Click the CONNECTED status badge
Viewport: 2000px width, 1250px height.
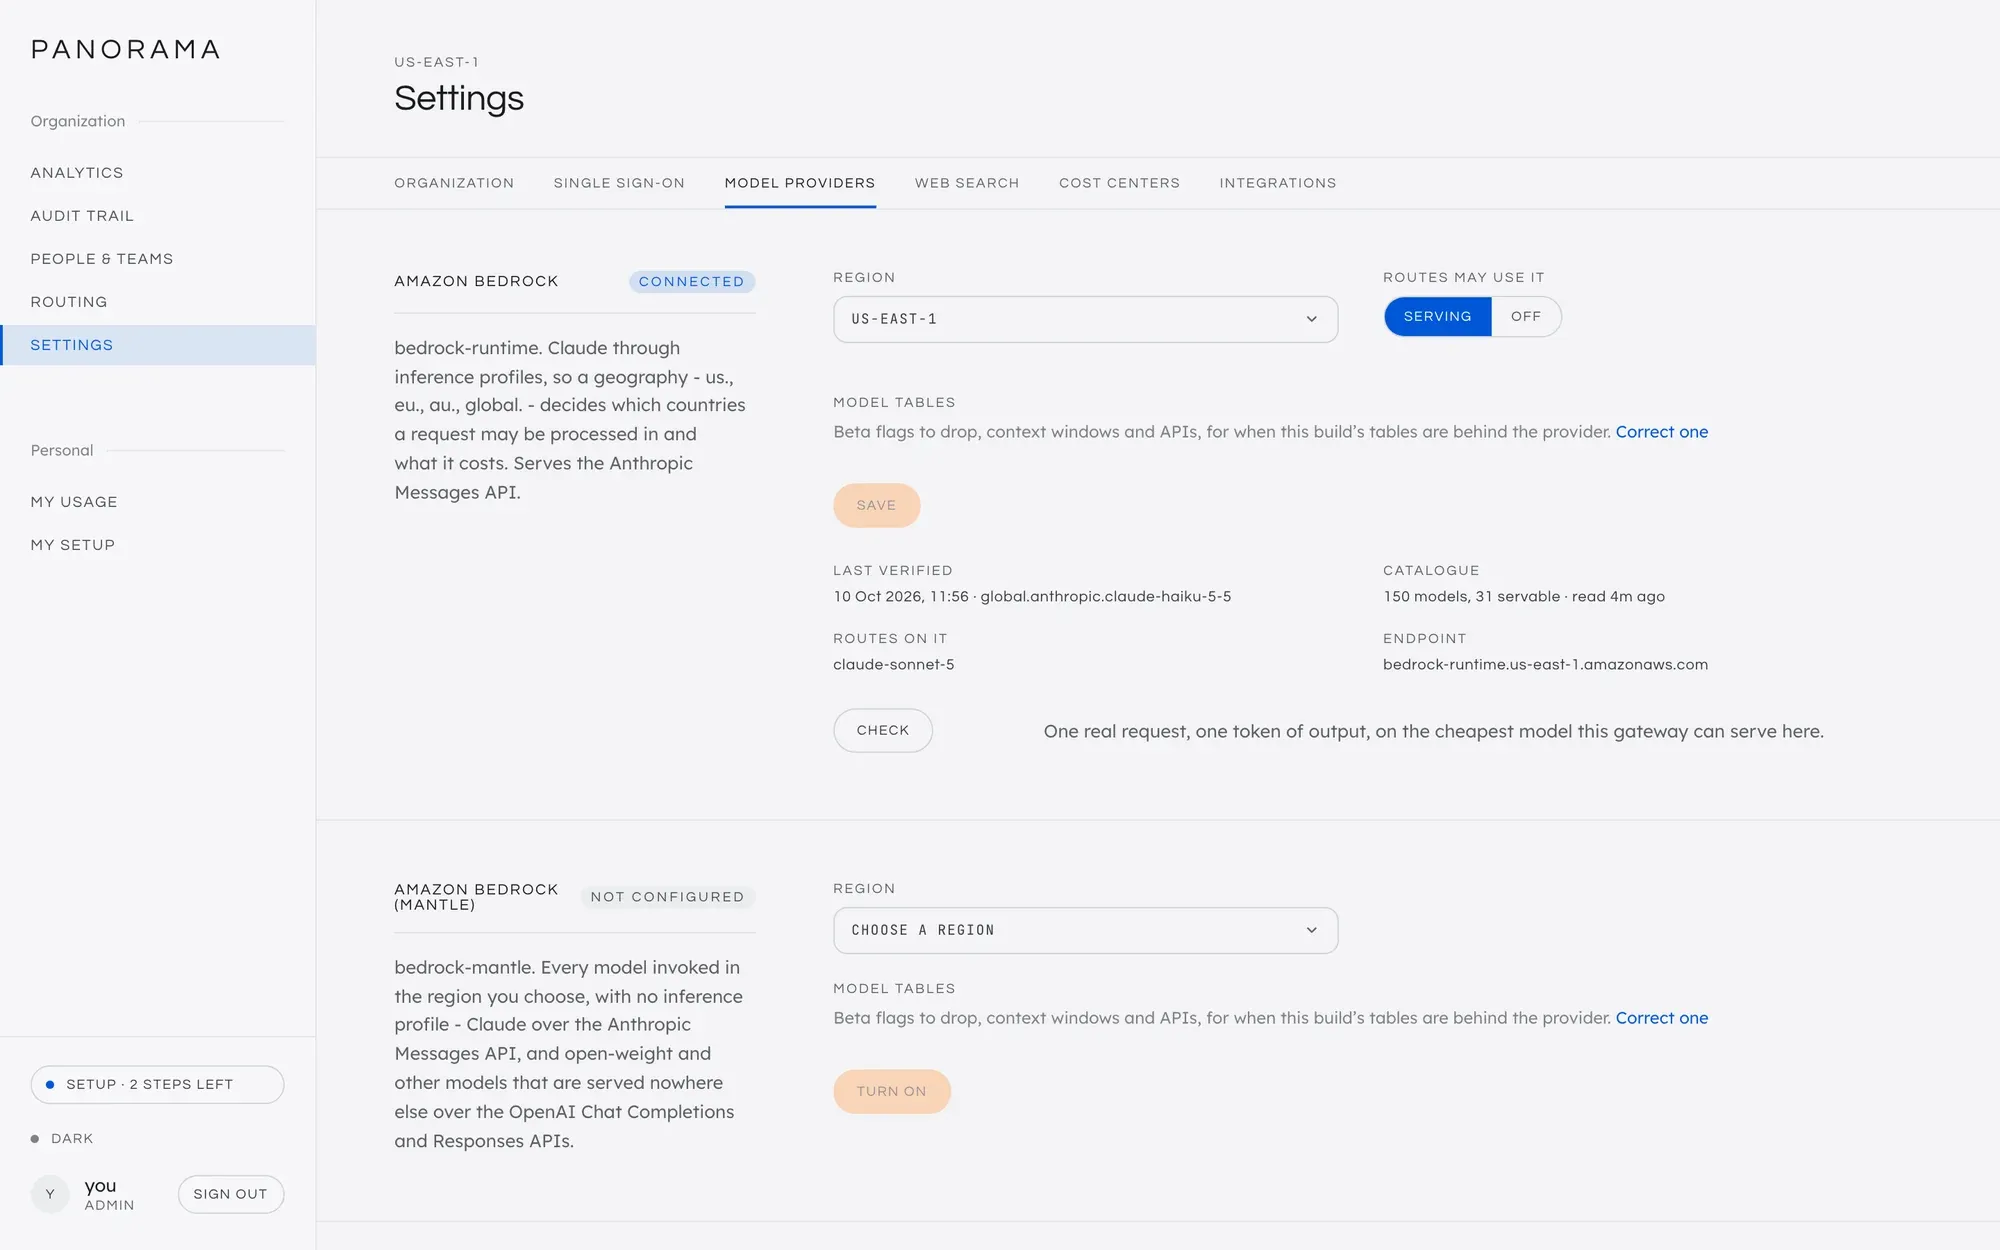click(x=691, y=282)
